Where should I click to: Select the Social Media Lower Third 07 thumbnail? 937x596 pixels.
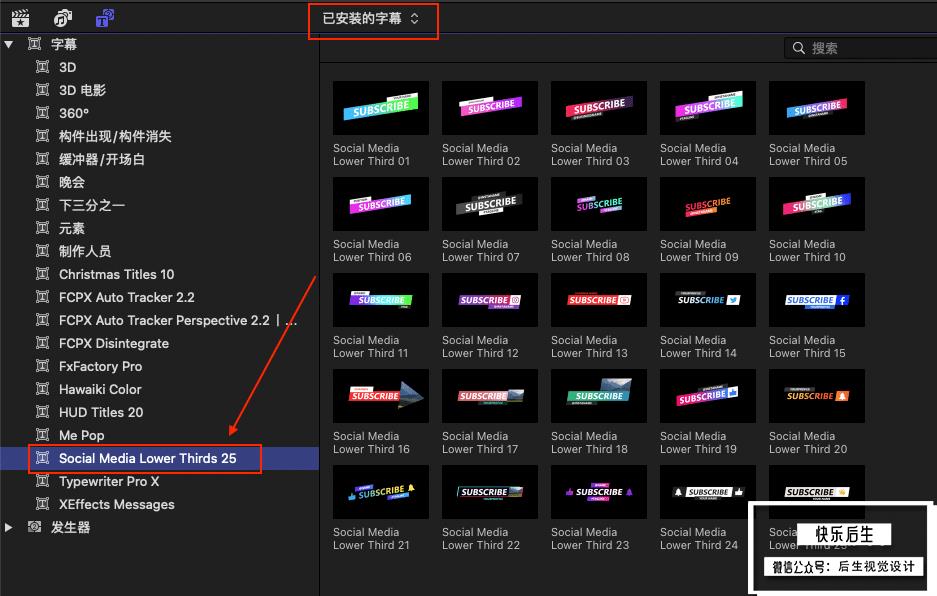coord(490,204)
